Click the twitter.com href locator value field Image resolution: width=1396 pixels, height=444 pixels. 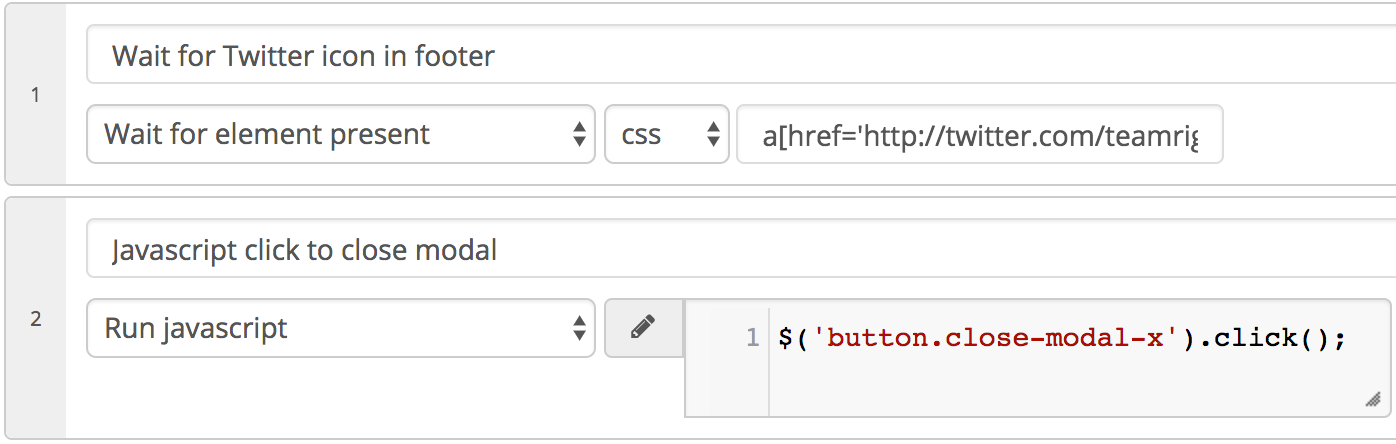coord(980,134)
